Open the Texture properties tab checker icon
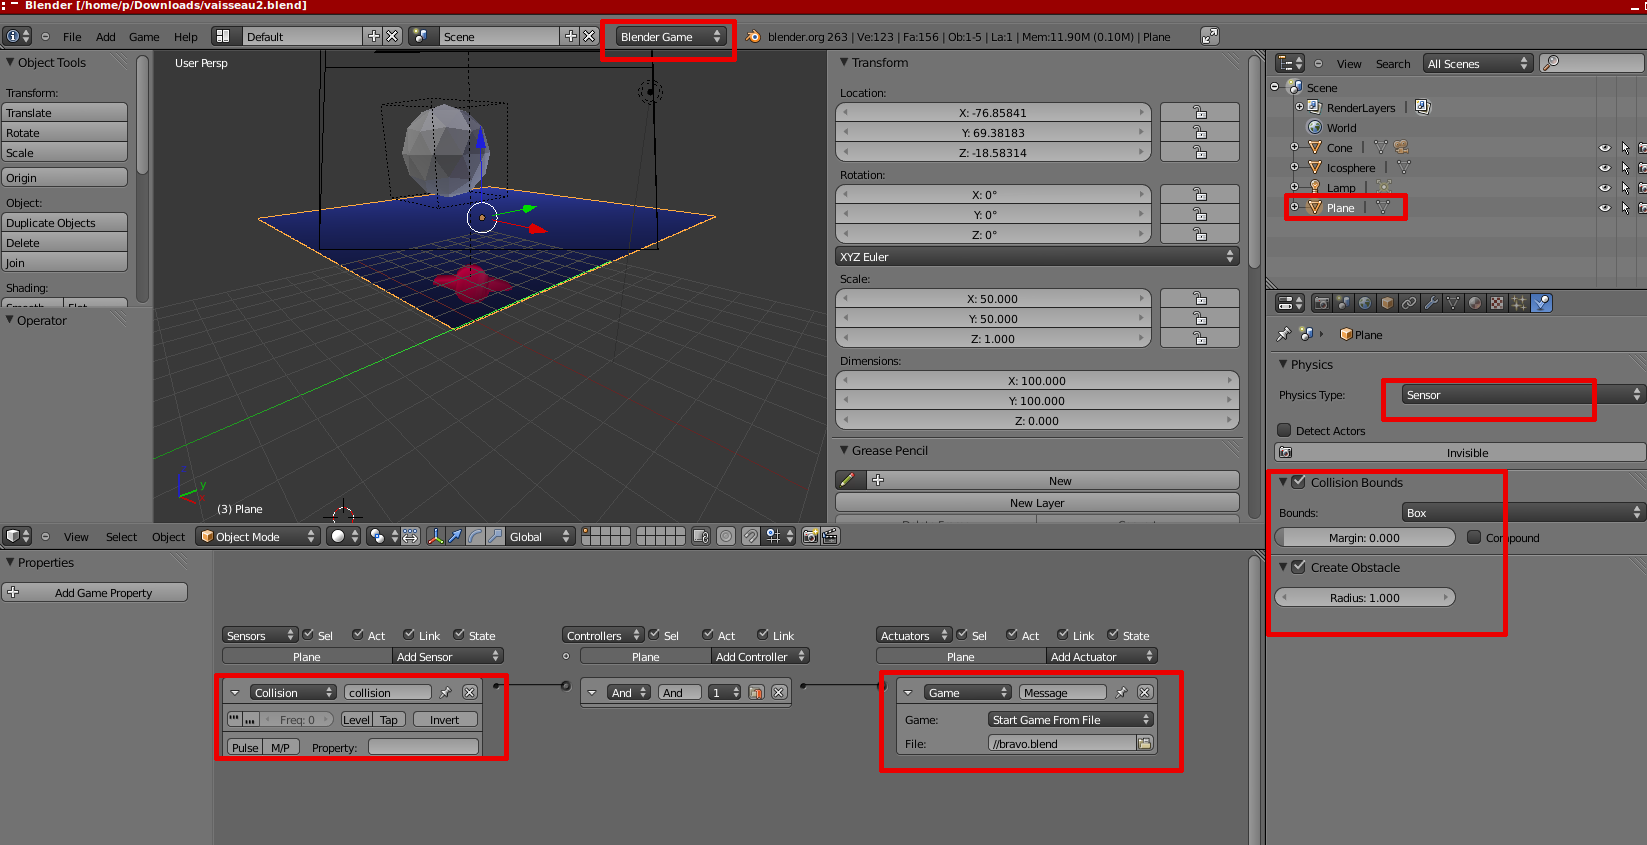Image resolution: width=1647 pixels, height=845 pixels. [x=1497, y=303]
